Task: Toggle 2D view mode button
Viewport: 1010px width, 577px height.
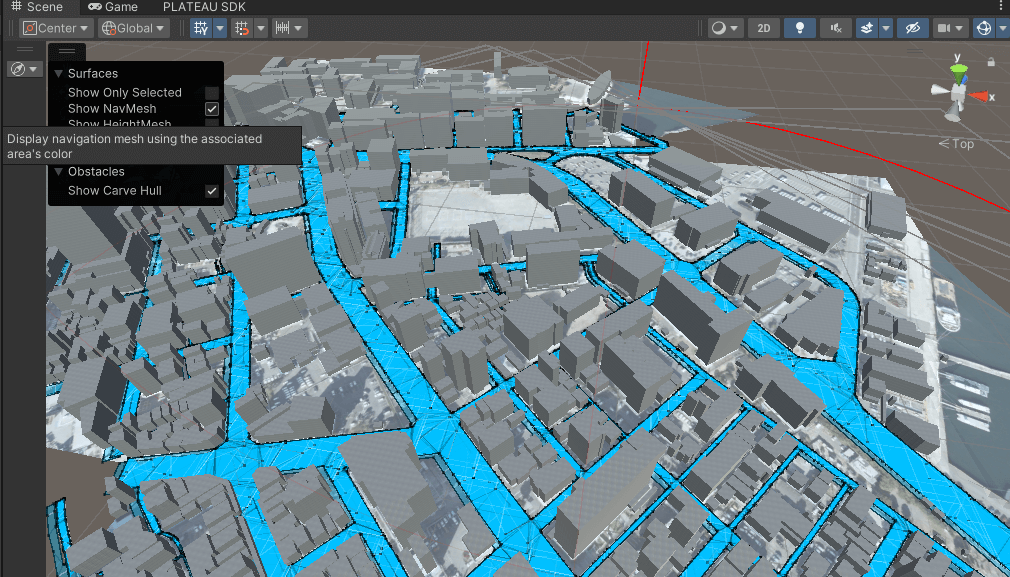Action: (x=764, y=28)
